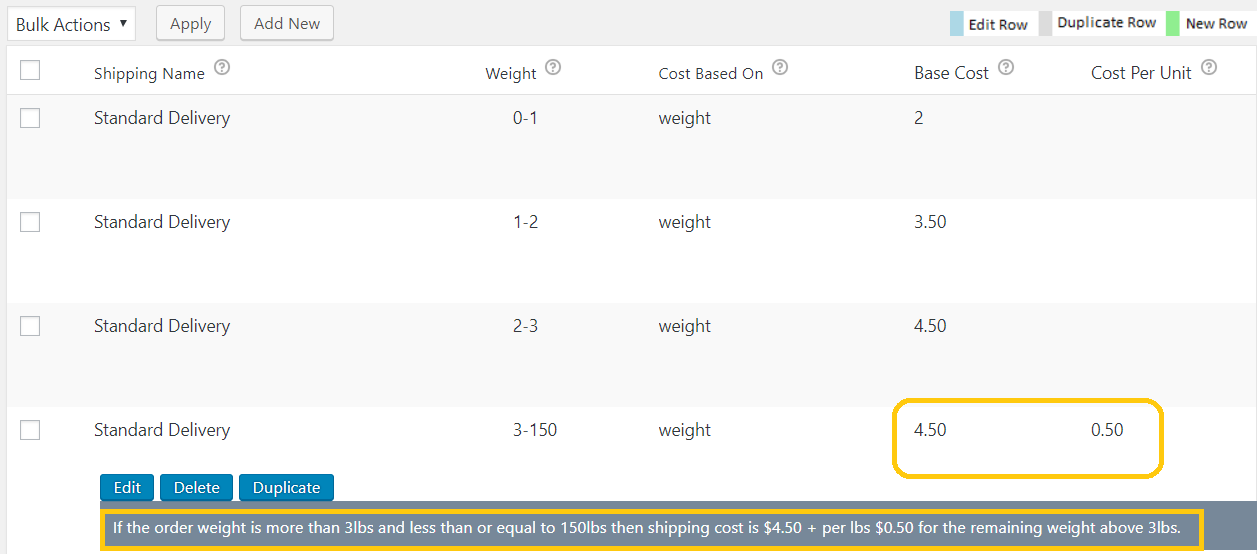Click help icon beside Cost Based On
This screenshot has width=1257, height=554.
pos(780,68)
